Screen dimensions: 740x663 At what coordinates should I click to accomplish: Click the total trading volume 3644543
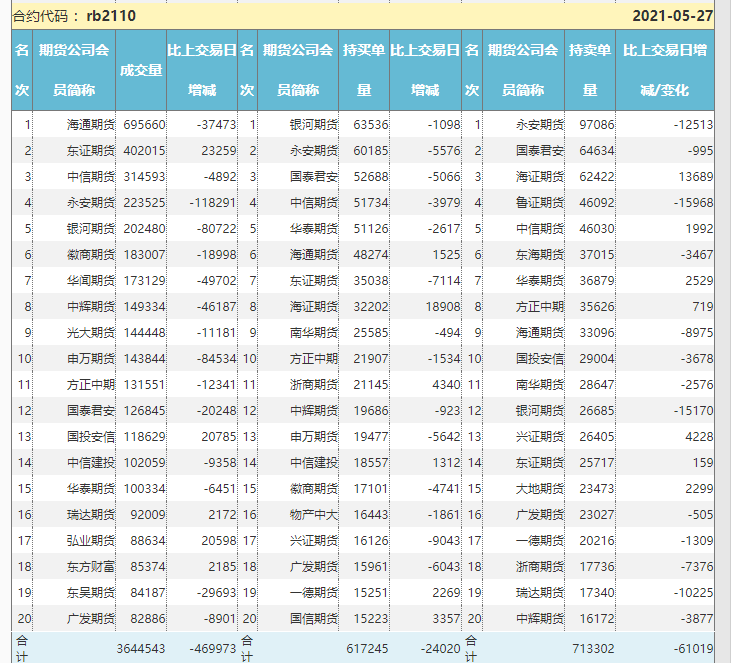pos(141,649)
